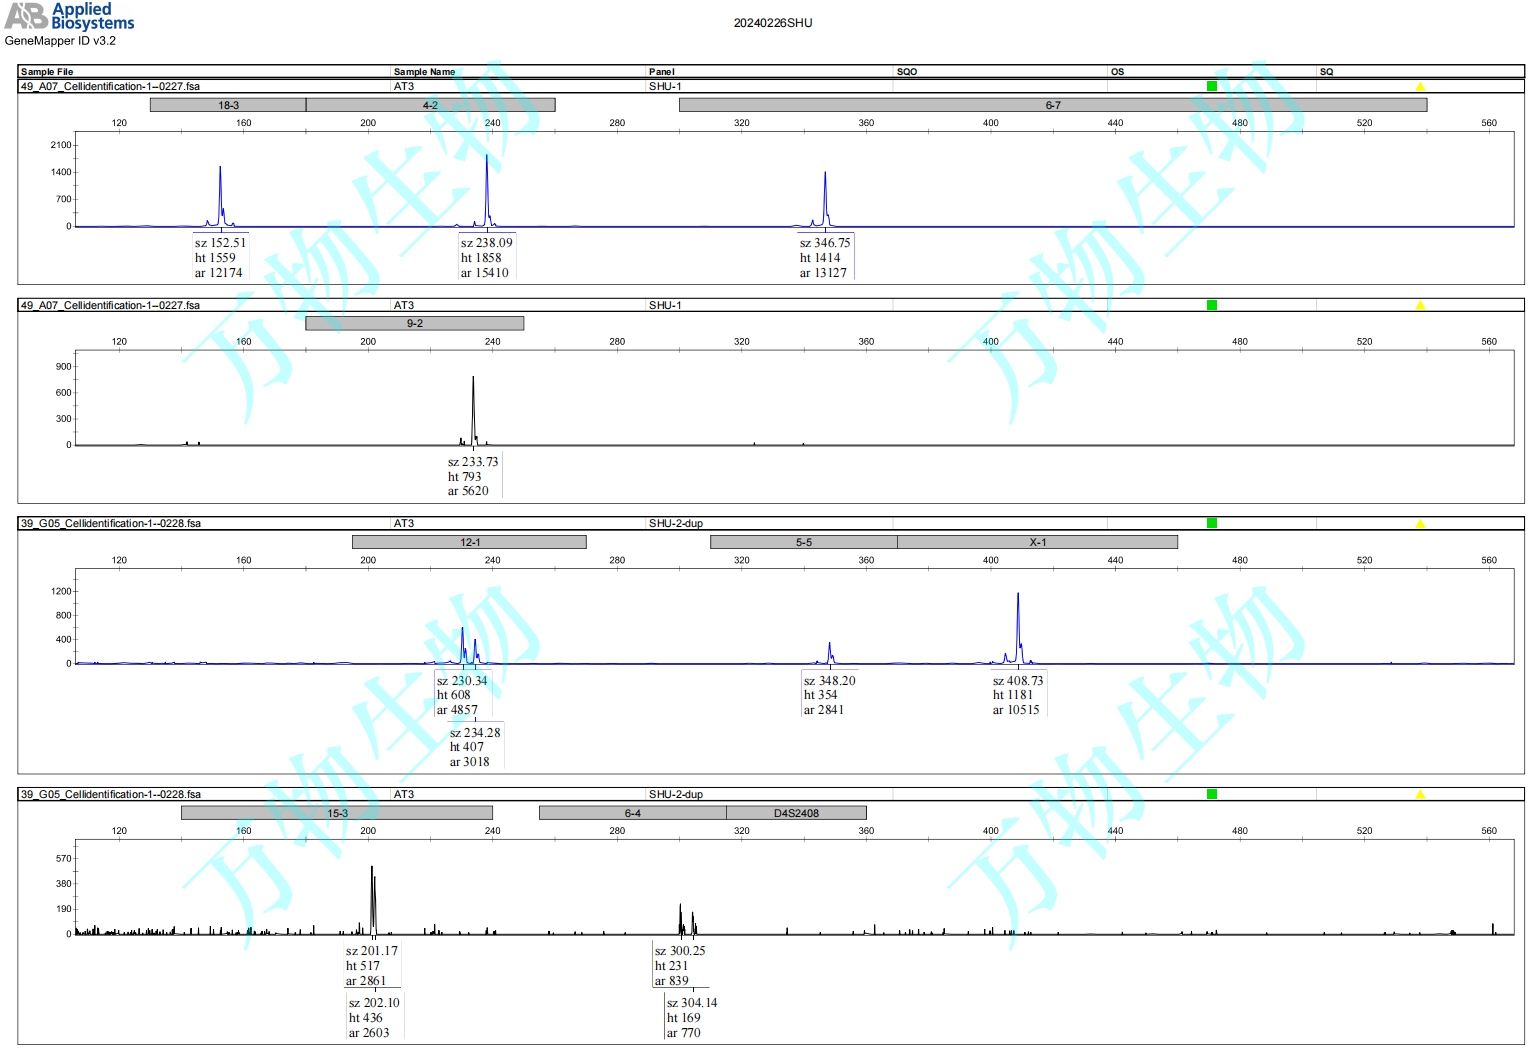Select the 9-2 marker bar
Viewport: 1530px width, 1053px height.
pyautogui.click(x=414, y=323)
